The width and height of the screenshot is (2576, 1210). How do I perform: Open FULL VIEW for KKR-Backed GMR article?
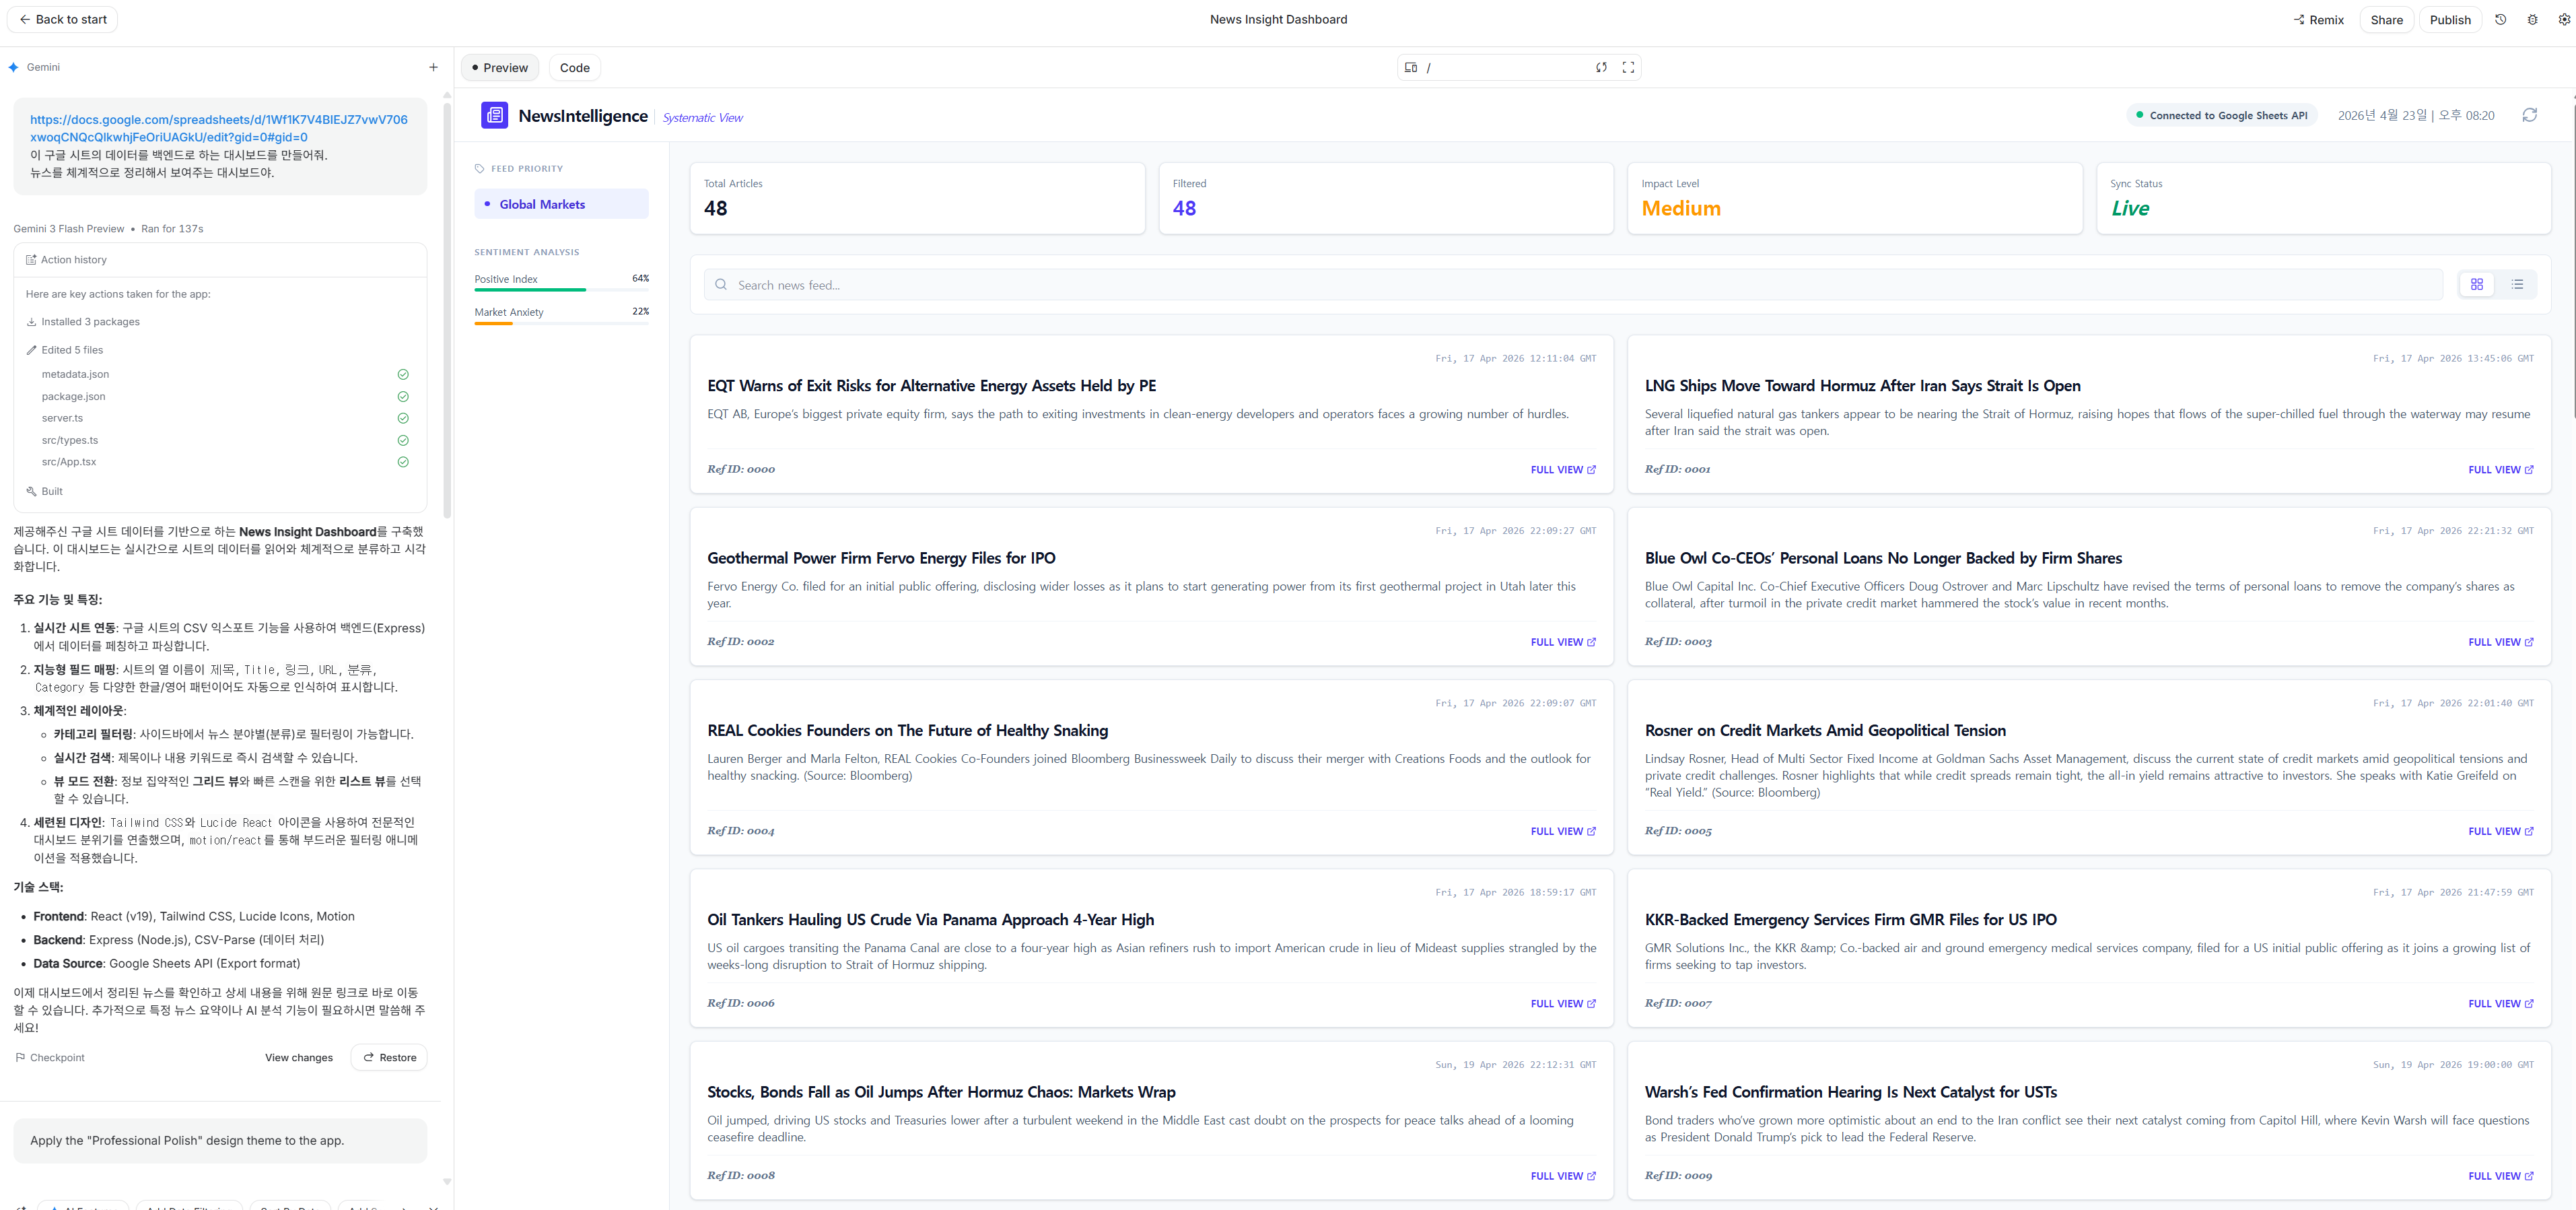2500,1004
